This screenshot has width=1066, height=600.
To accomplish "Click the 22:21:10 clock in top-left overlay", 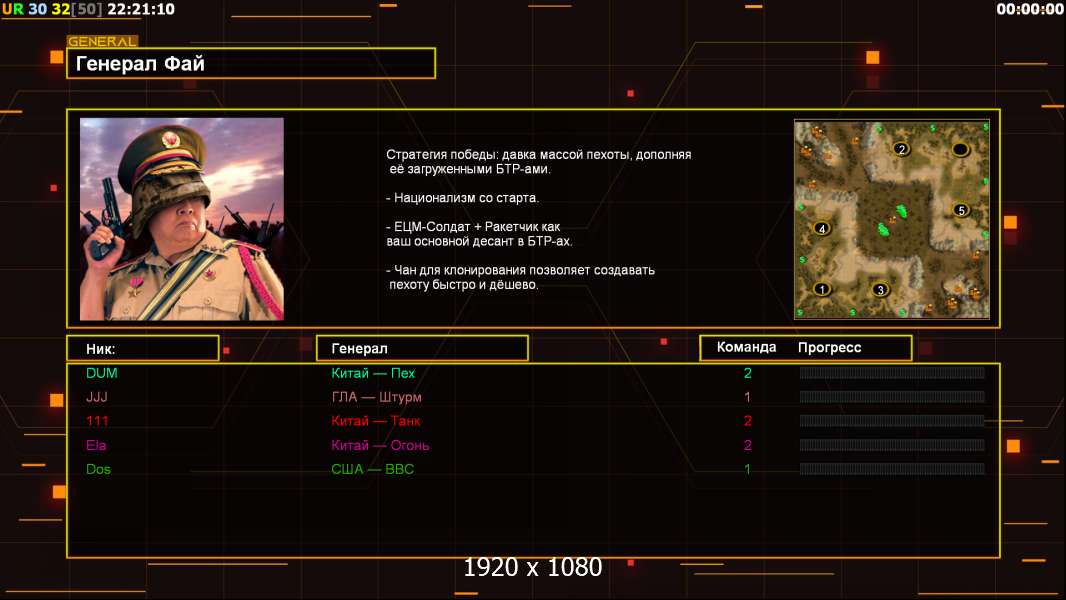I will pos(141,9).
